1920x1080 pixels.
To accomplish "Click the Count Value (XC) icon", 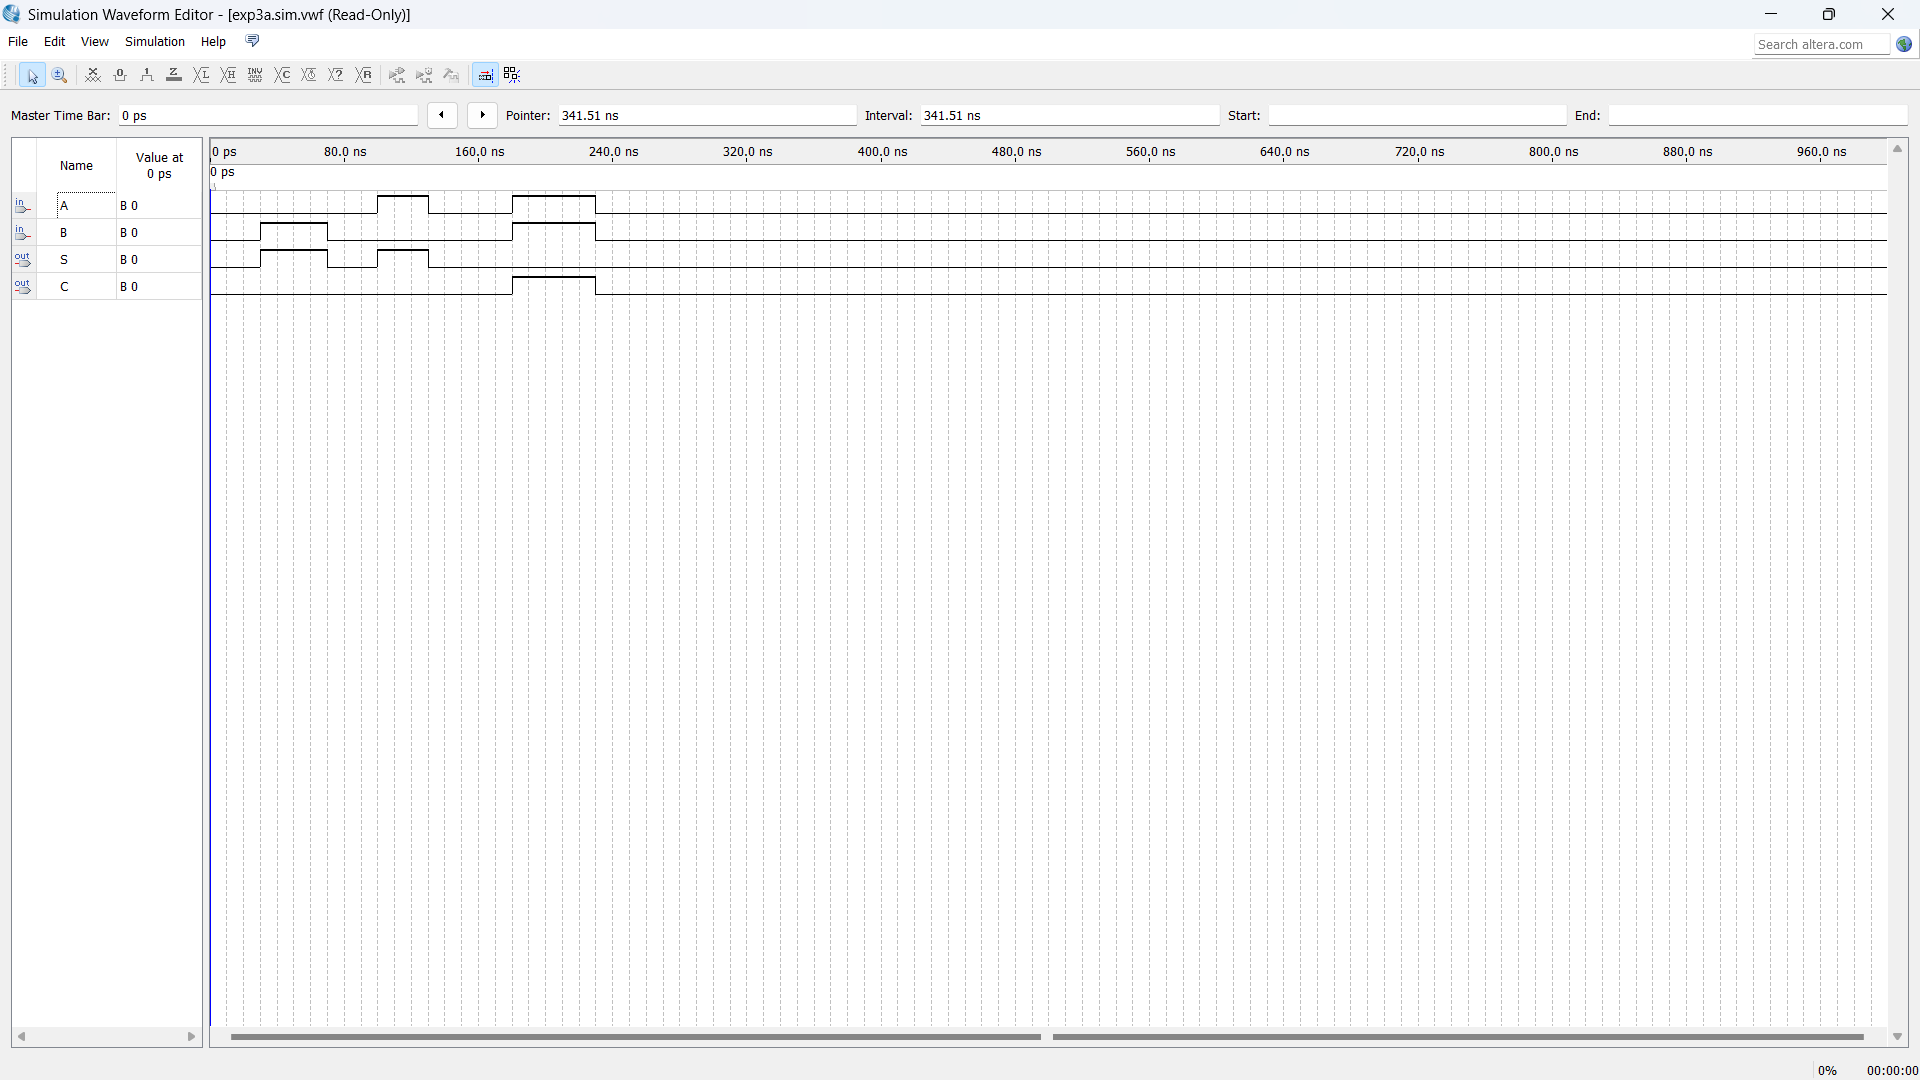I will click(283, 75).
